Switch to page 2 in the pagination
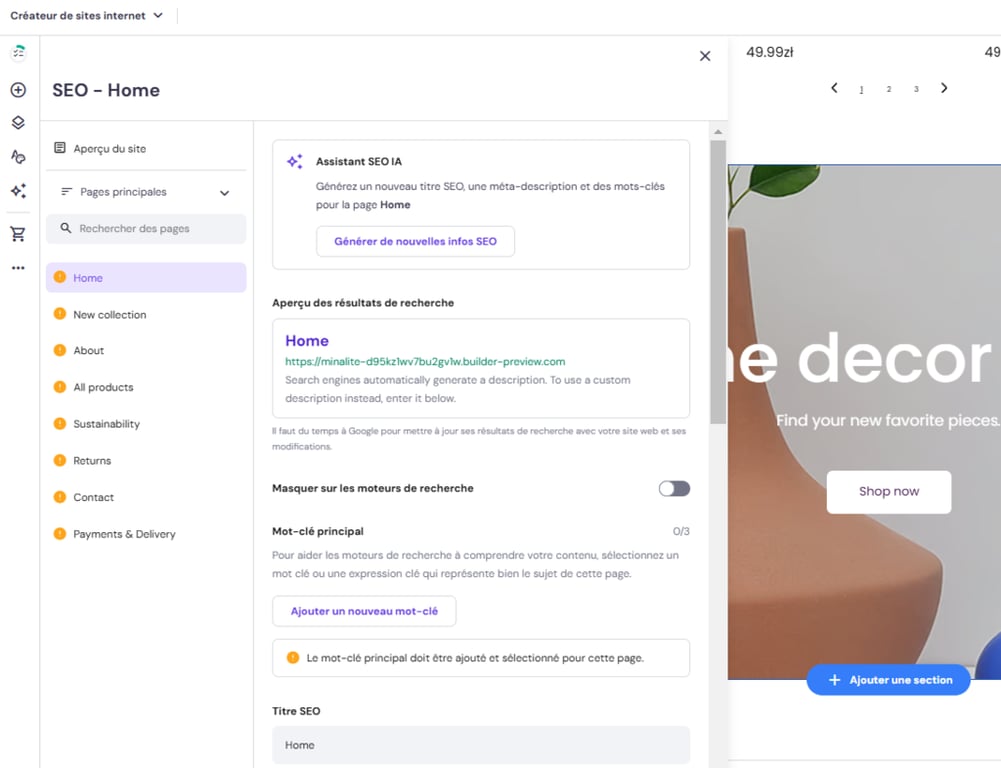This screenshot has width=1001, height=768. pos(888,88)
